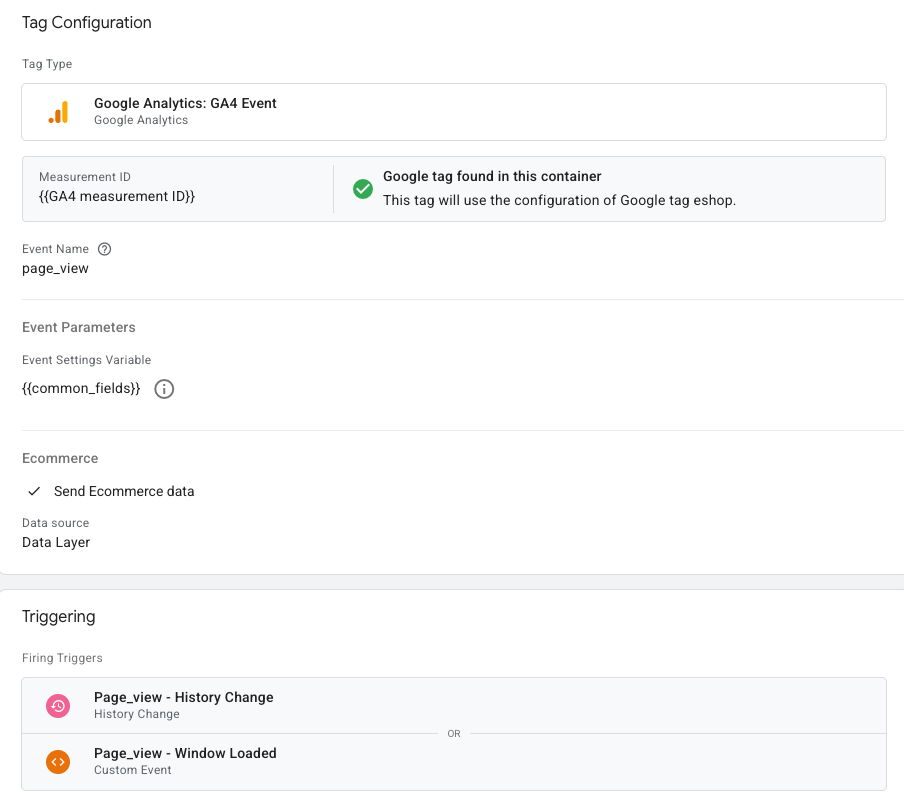Viewport: 904px width, 809px height.
Task: Click the Data Layer data source value
Action: [56, 543]
